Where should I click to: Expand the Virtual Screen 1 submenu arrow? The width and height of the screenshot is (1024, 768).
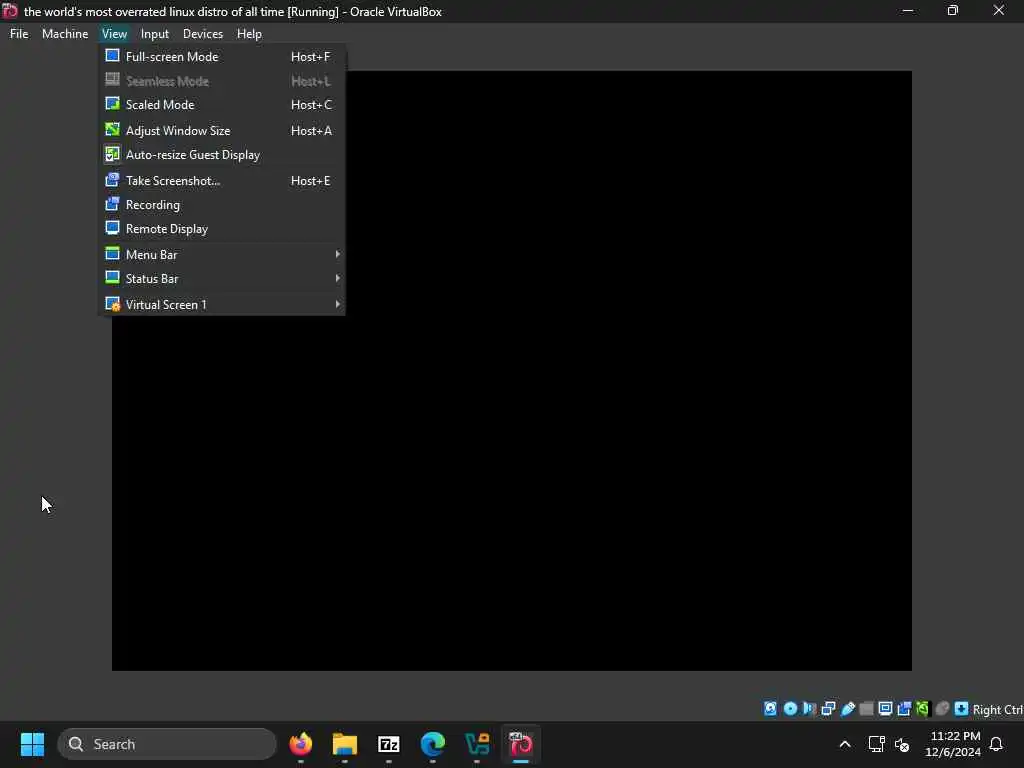(x=338, y=304)
